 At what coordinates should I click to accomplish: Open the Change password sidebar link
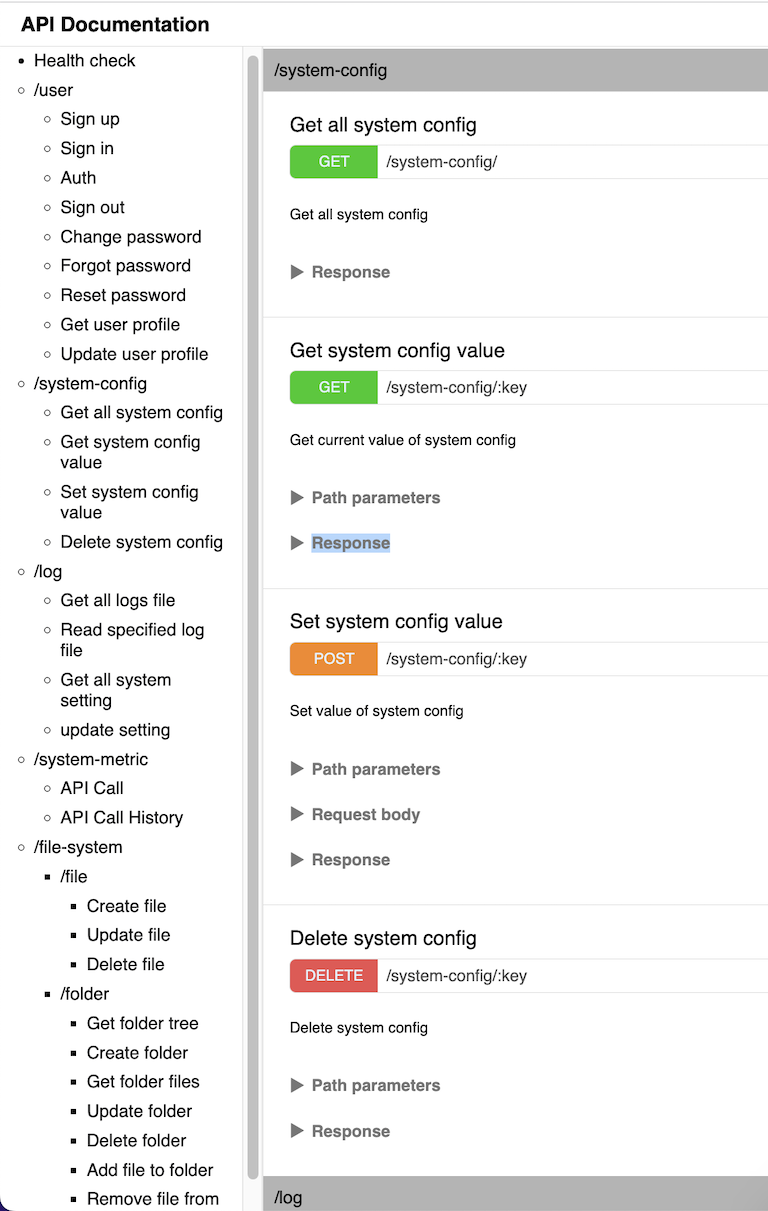[131, 237]
